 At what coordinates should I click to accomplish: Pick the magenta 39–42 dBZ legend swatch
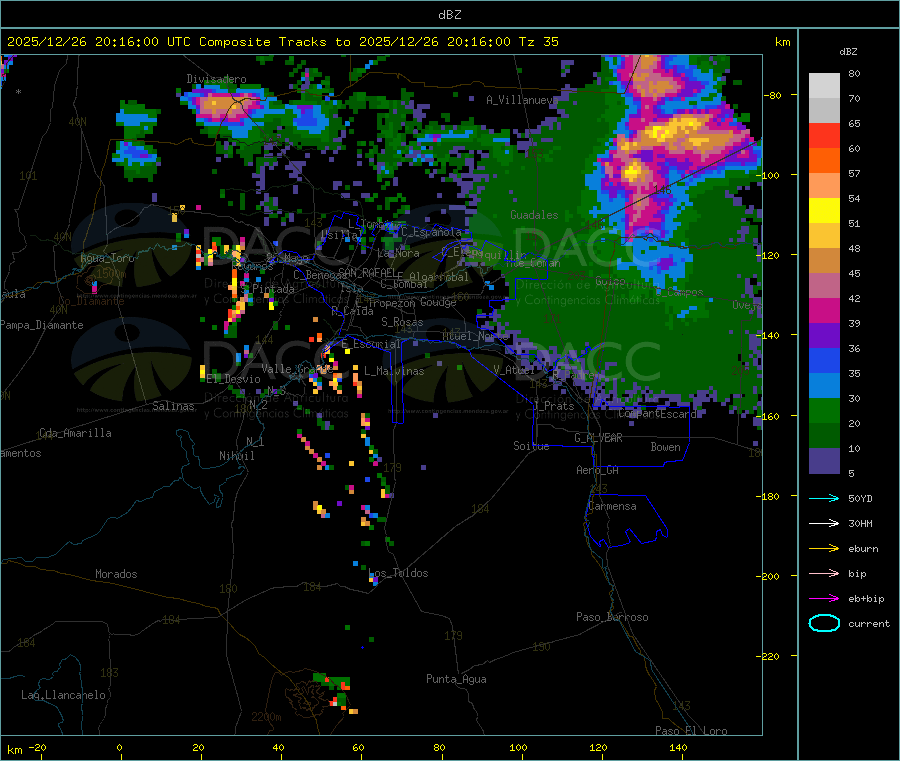tap(824, 310)
